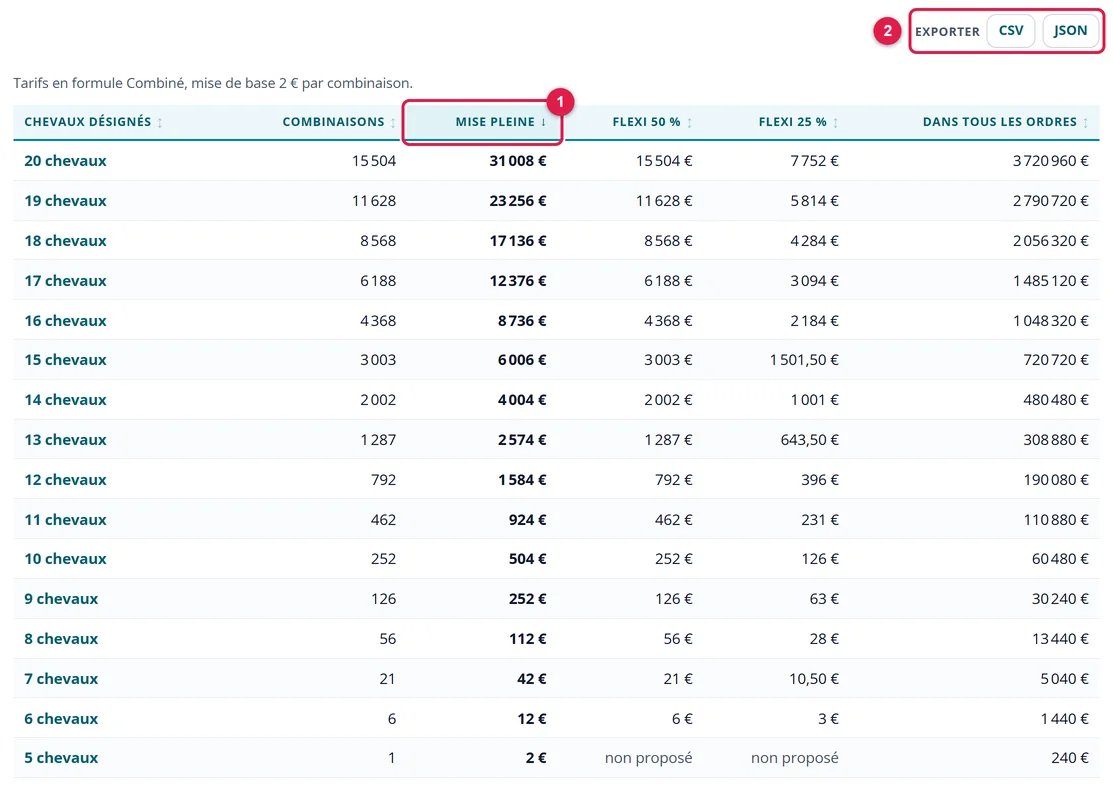Image resolution: width=1113 pixels, height=790 pixels.
Task: Choose the 7 chevaux row
Action: [61, 679]
